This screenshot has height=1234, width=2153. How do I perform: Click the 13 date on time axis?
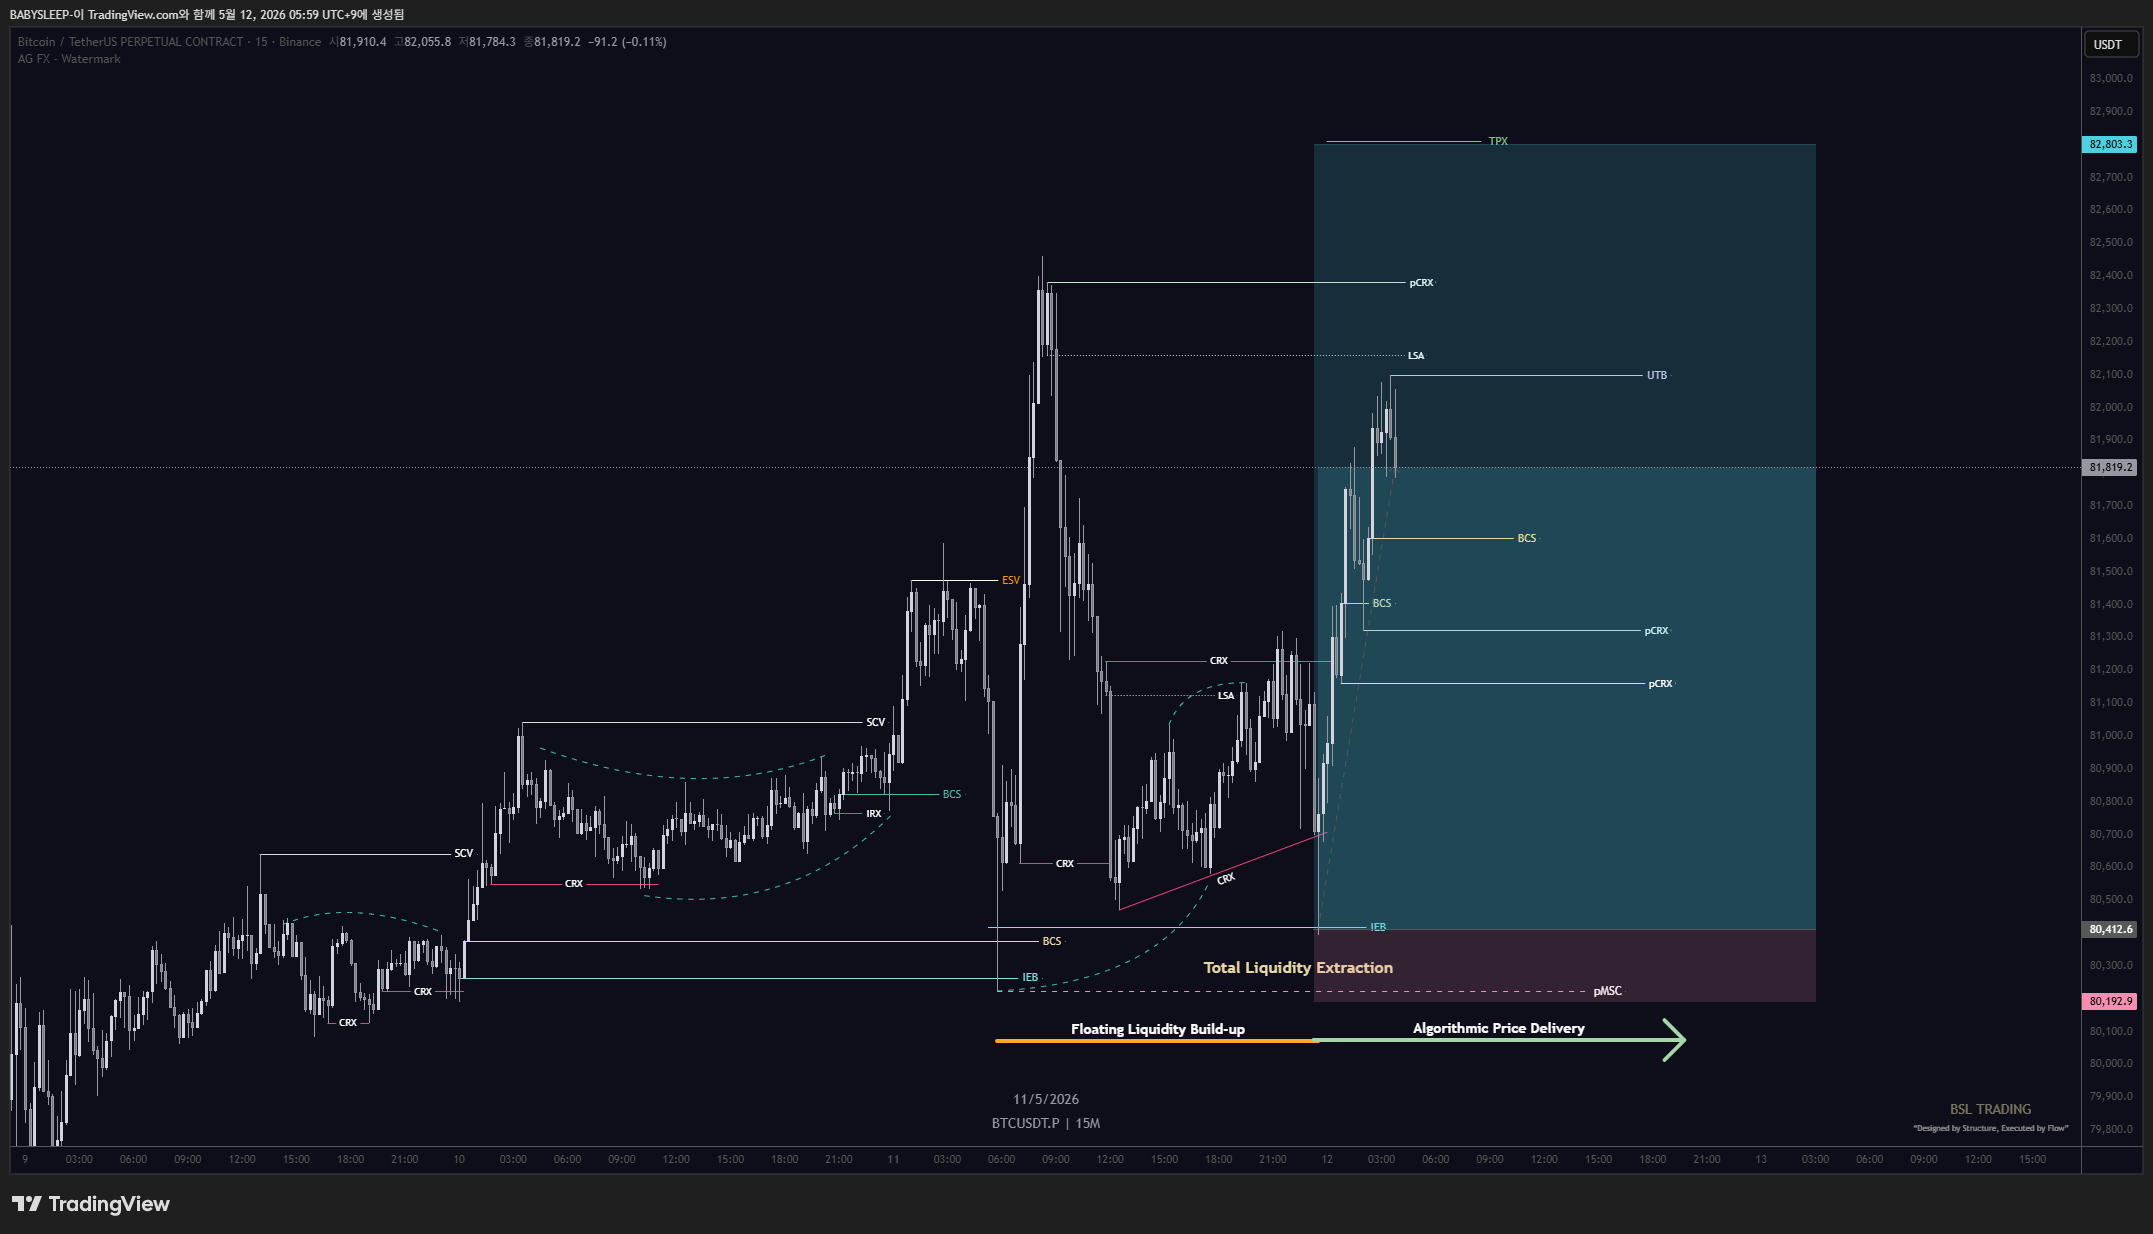tap(1760, 1159)
